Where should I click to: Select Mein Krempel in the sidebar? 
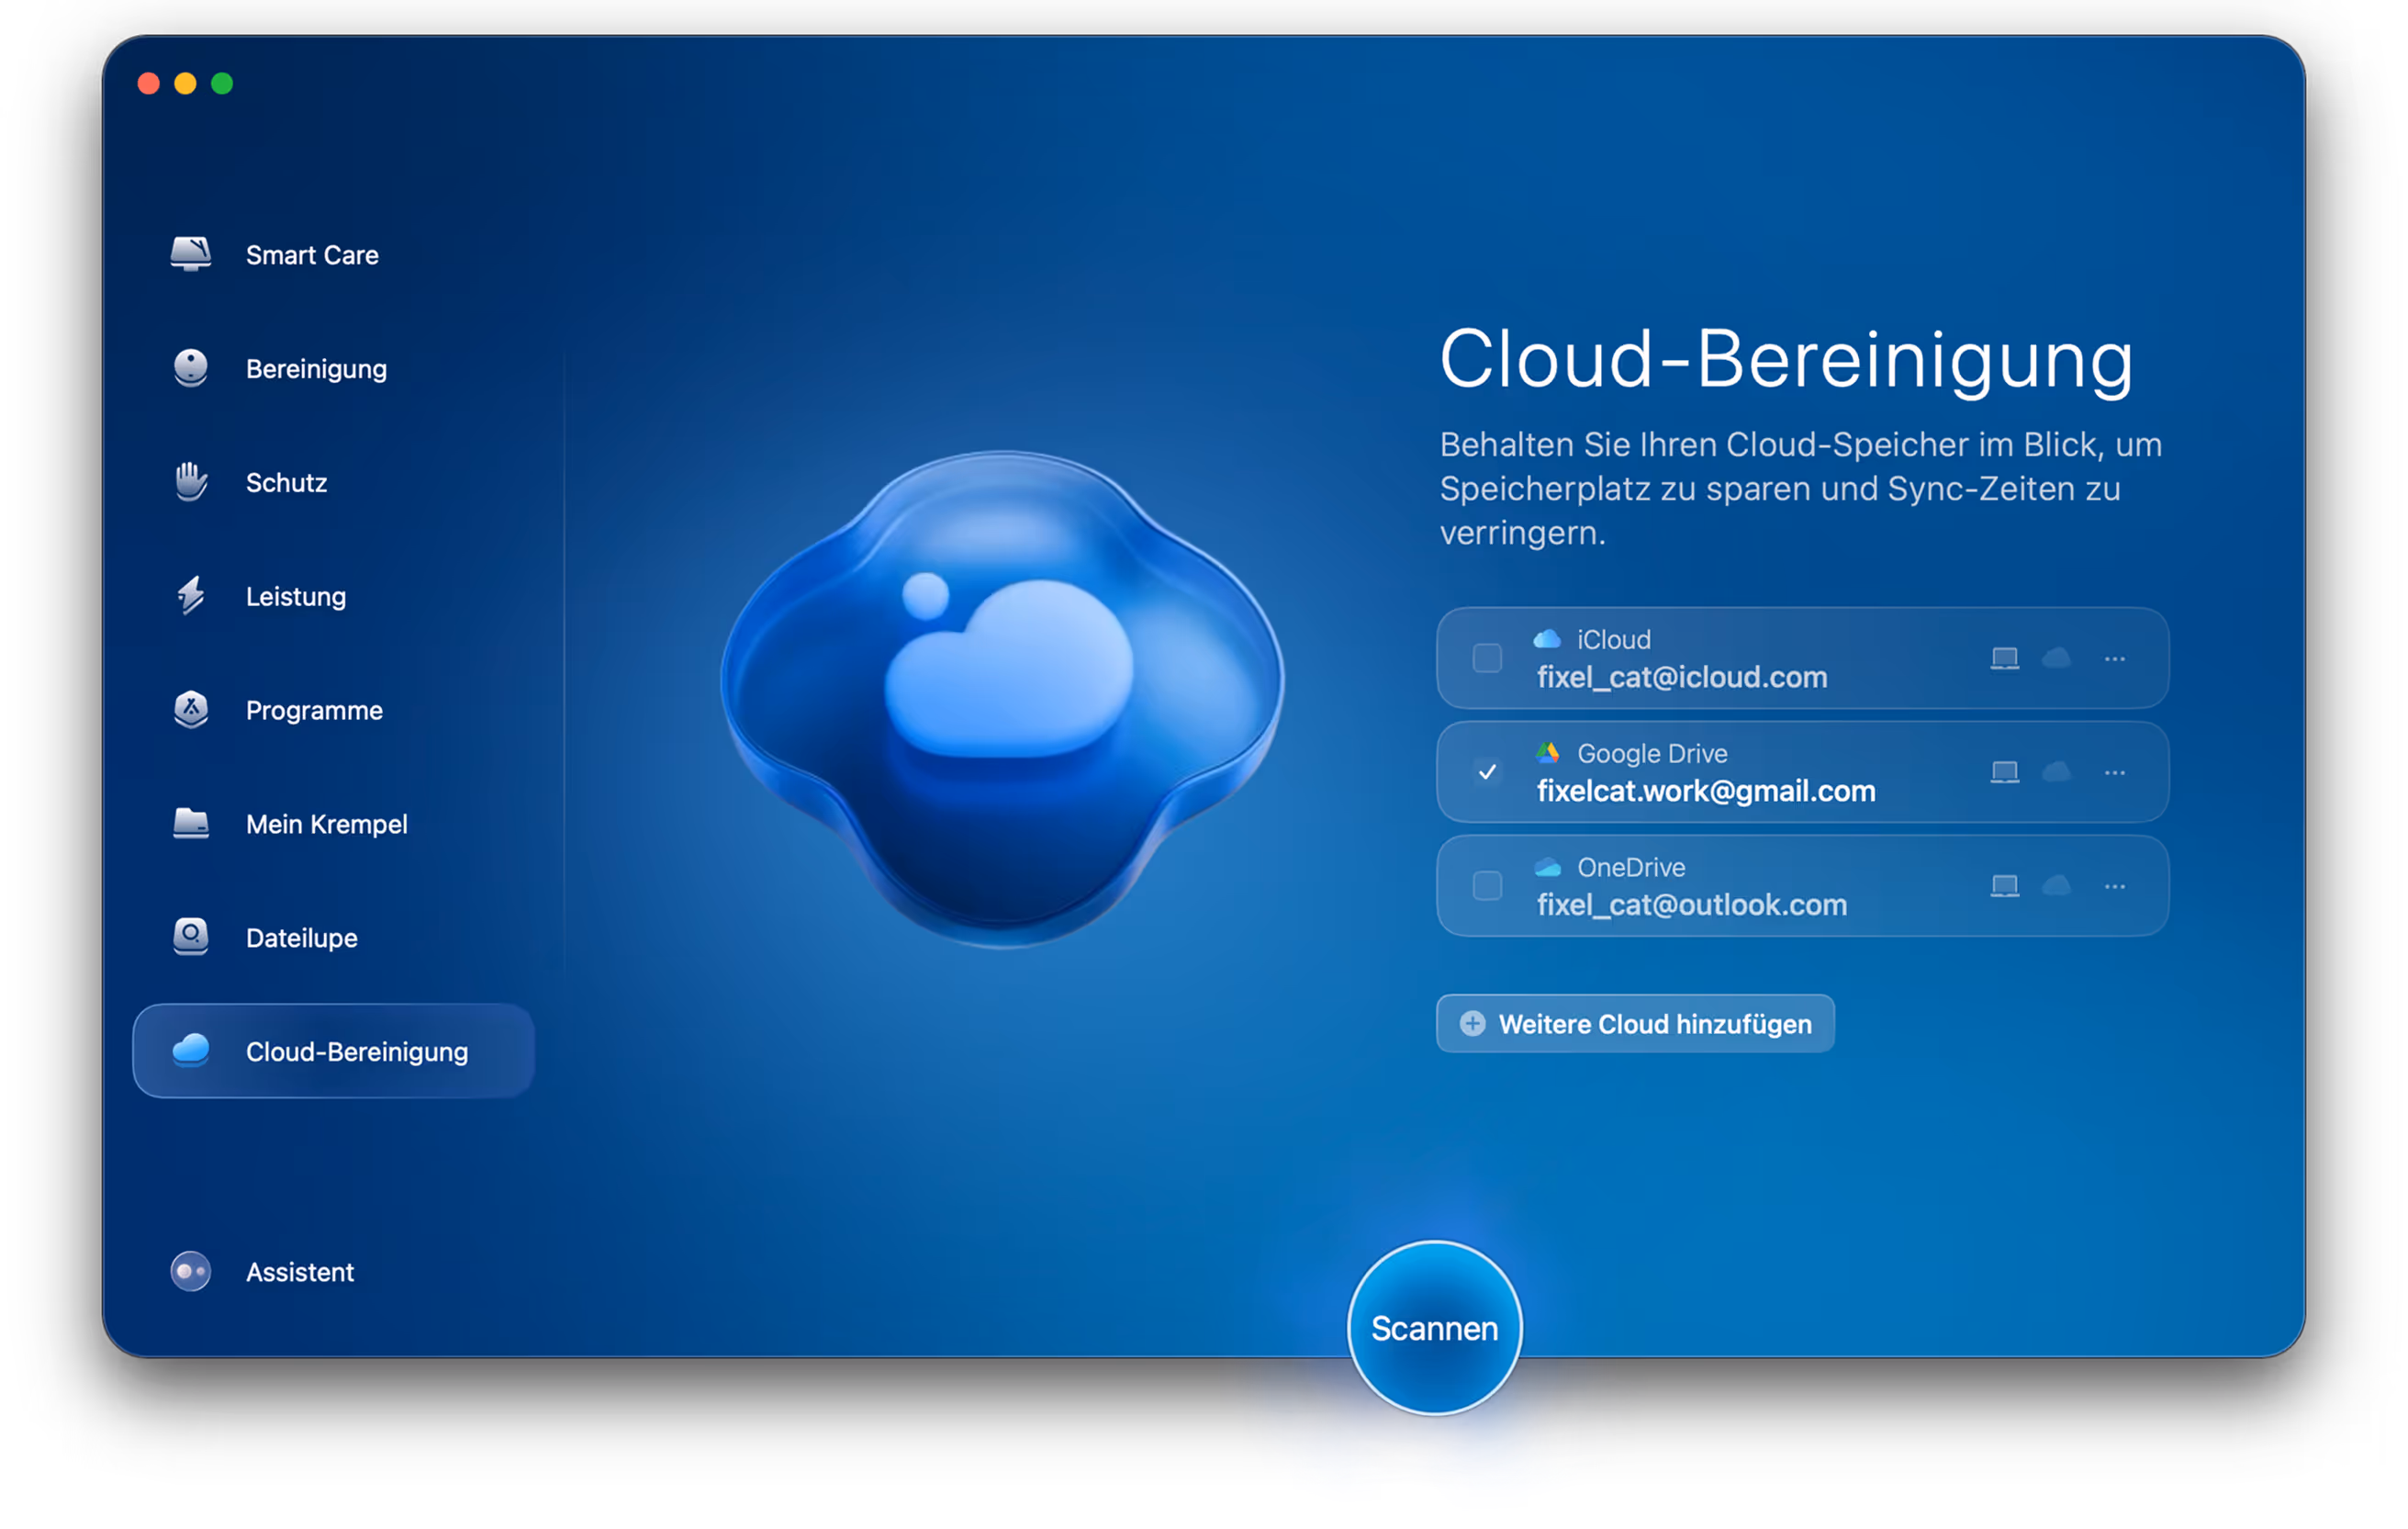tap(326, 825)
